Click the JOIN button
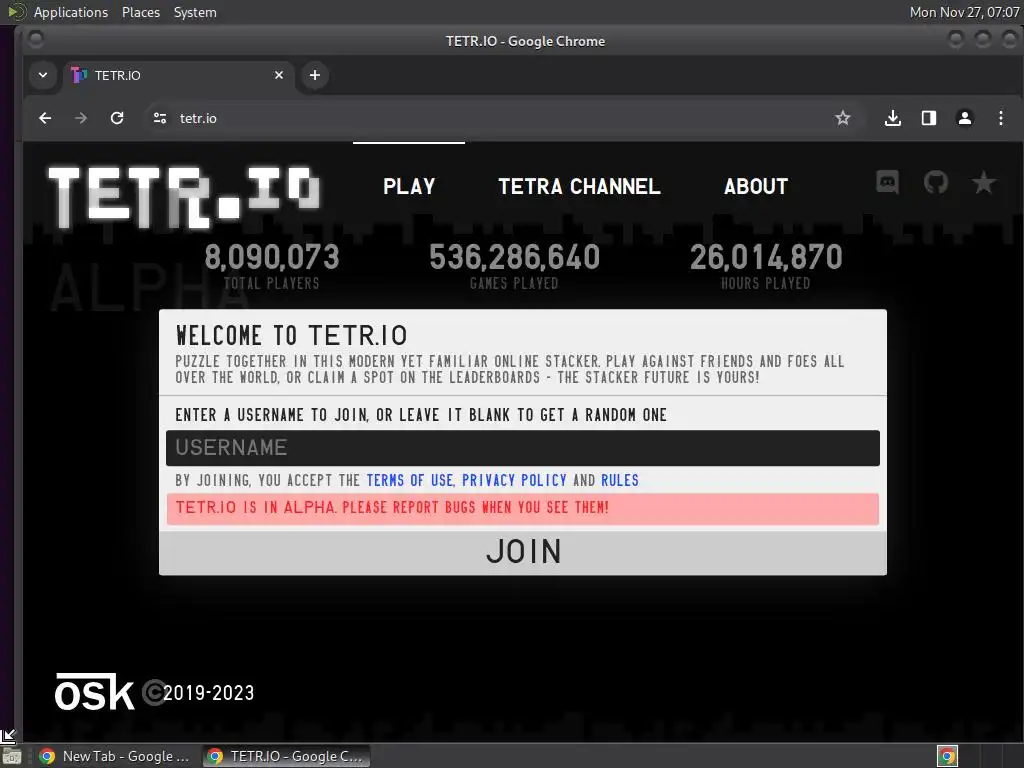 pyautogui.click(x=523, y=552)
